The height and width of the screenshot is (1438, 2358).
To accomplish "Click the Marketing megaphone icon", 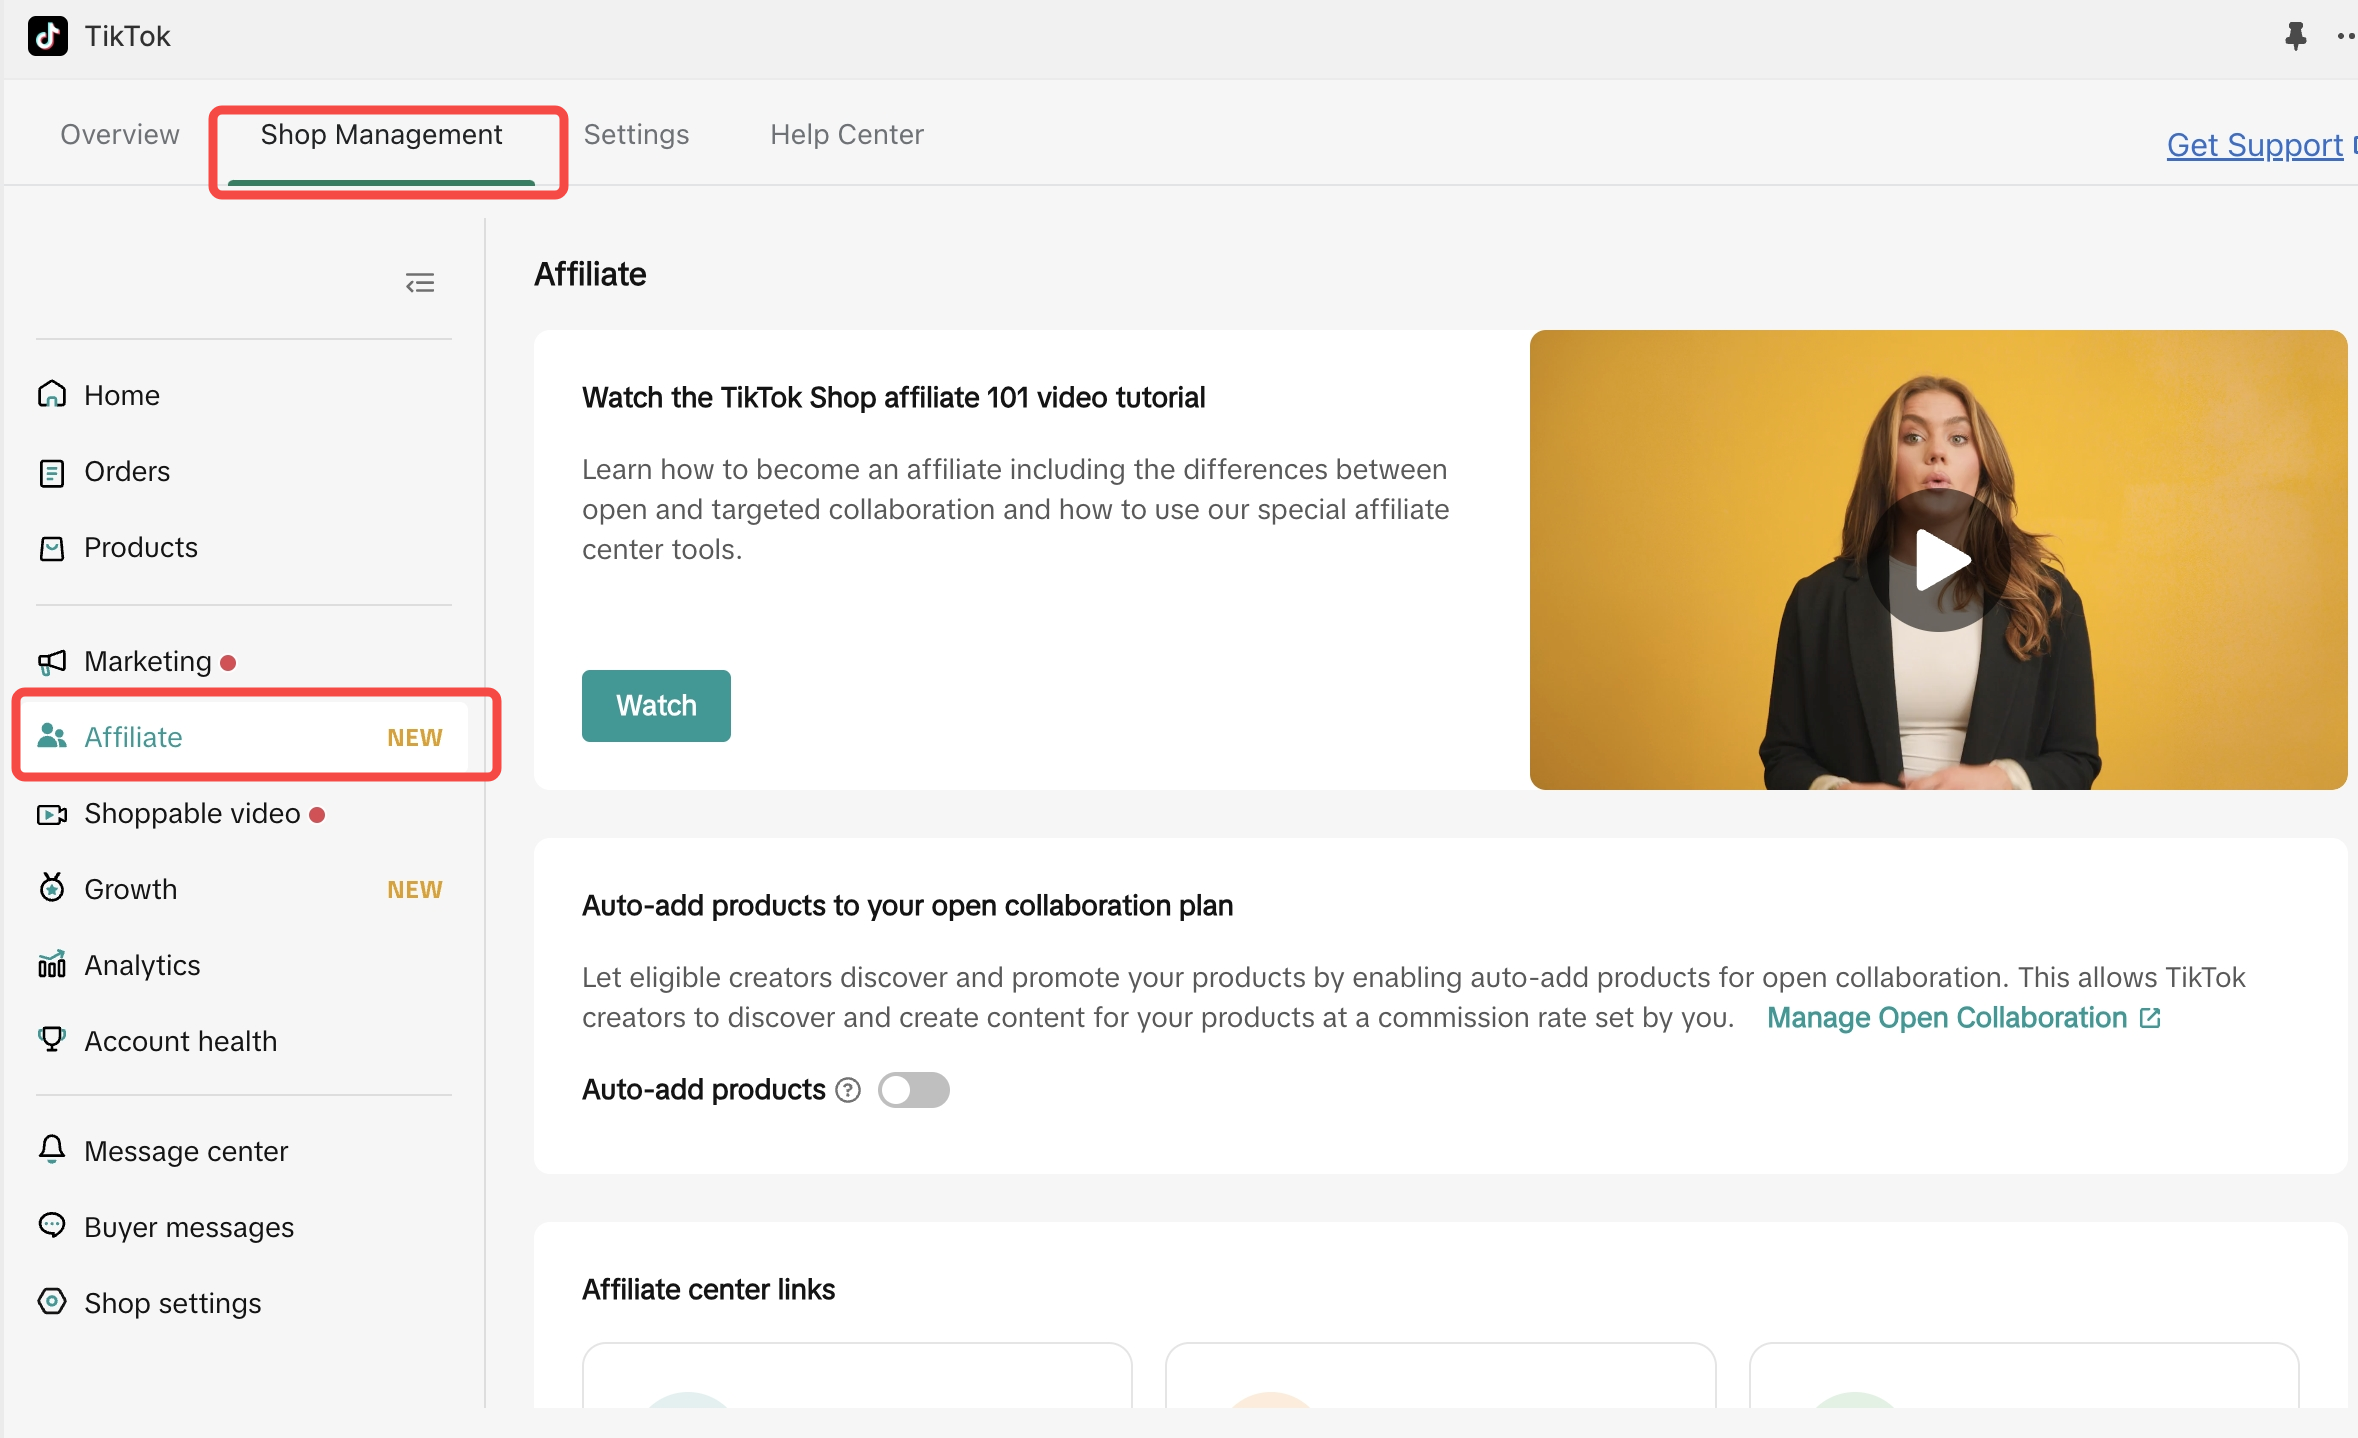I will click(x=52, y=662).
